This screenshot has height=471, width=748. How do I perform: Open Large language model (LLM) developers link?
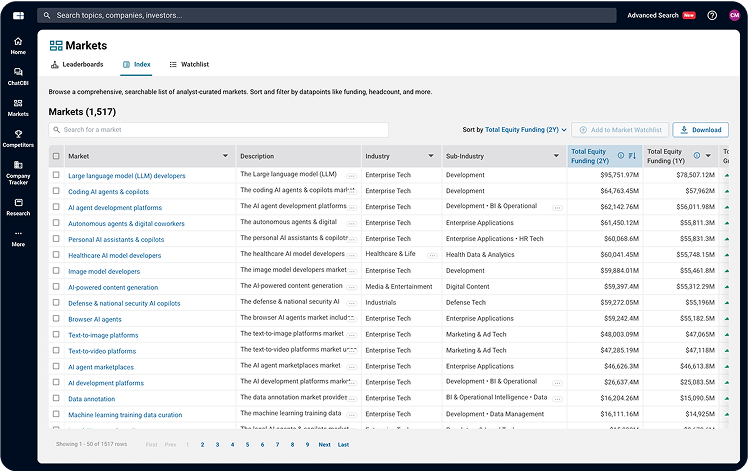point(126,175)
